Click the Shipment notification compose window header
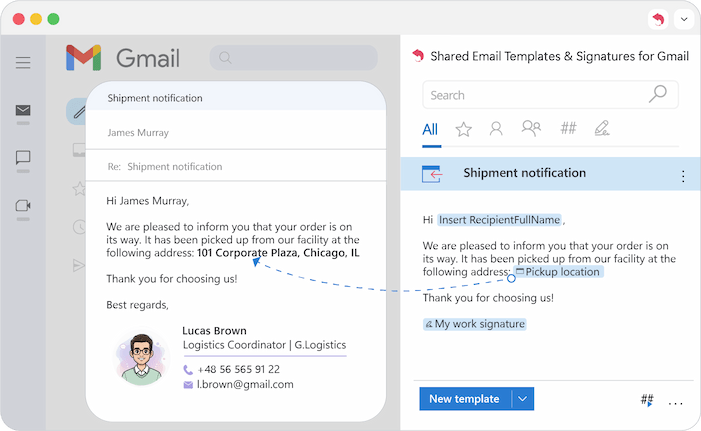This screenshot has height=431, width=701. 236,98
